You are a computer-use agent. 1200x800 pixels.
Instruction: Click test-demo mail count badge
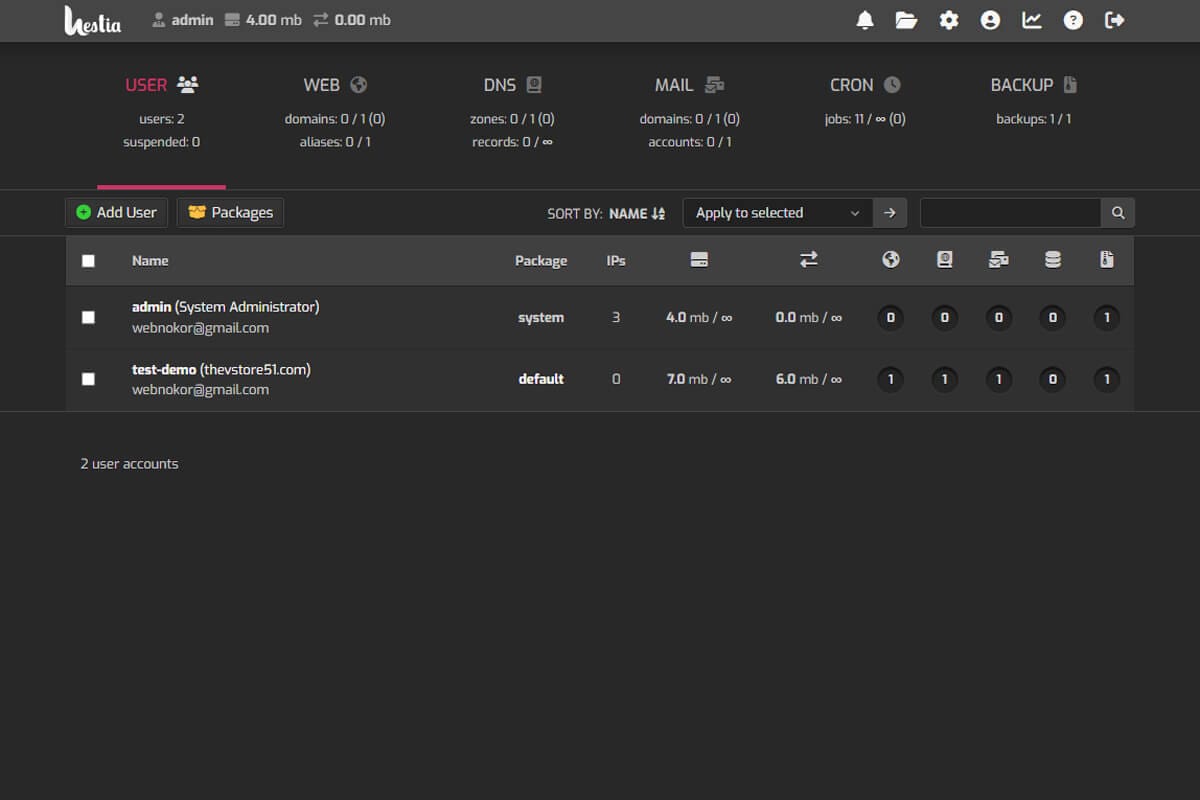pyautogui.click(x=998, y=379)
